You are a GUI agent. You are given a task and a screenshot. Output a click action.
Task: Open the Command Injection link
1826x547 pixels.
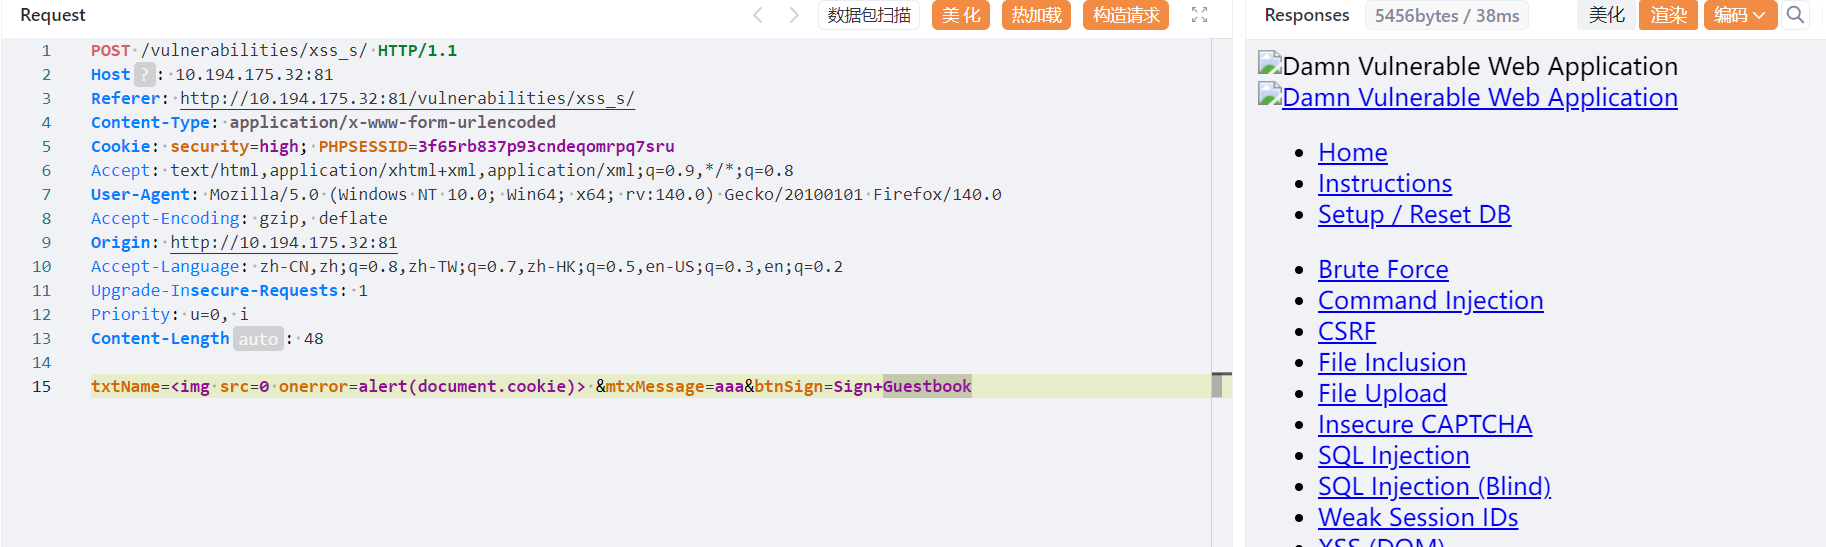pyautogui.click(x=1430, y=301)
